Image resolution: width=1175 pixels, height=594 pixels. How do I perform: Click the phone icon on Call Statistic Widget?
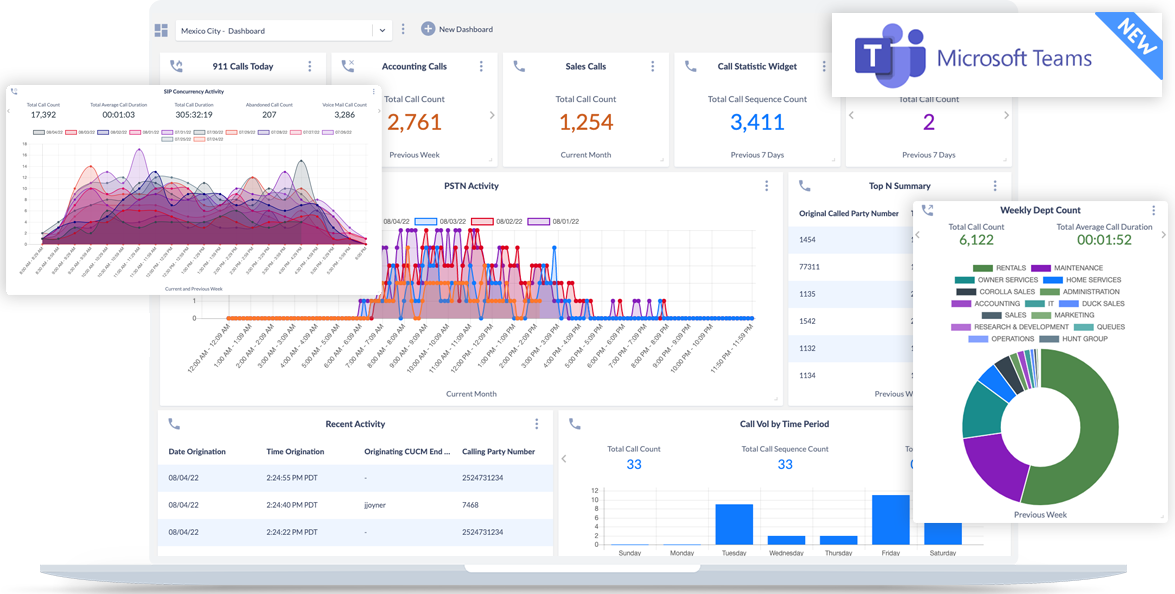pos(691,66)
